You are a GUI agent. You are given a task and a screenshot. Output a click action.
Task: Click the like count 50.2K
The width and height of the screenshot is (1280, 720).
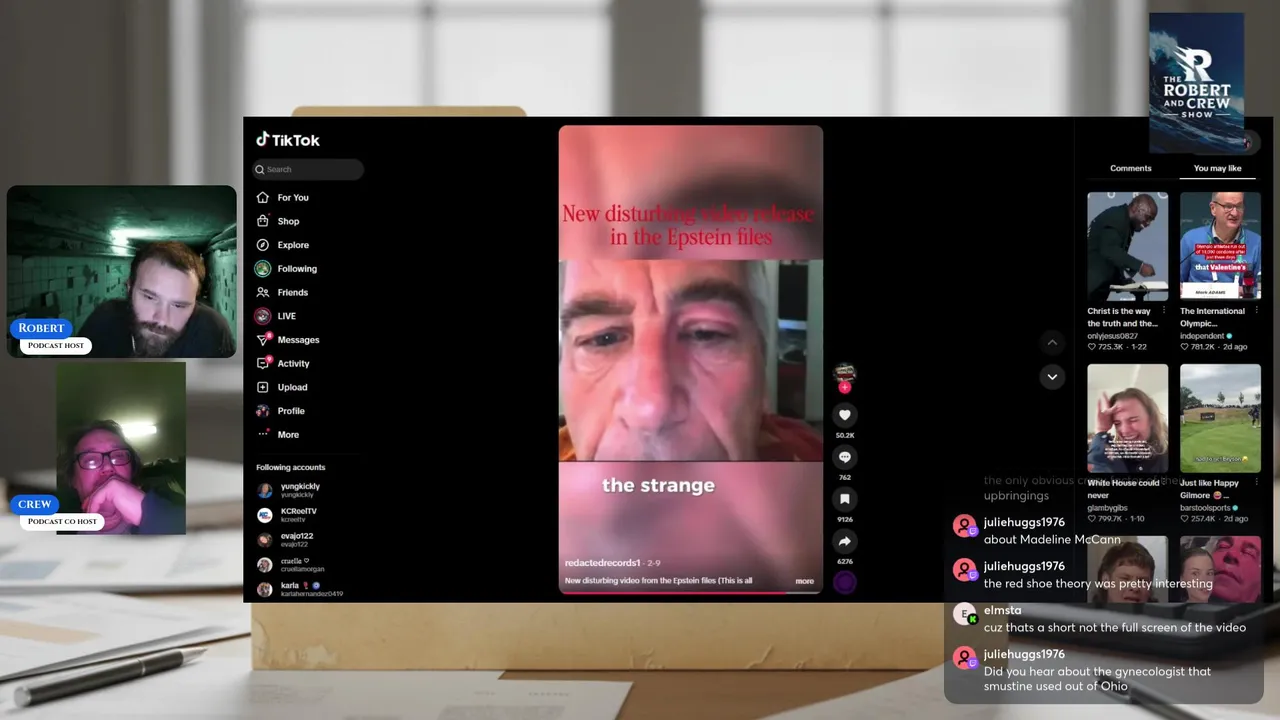click(x=845, y=435)
